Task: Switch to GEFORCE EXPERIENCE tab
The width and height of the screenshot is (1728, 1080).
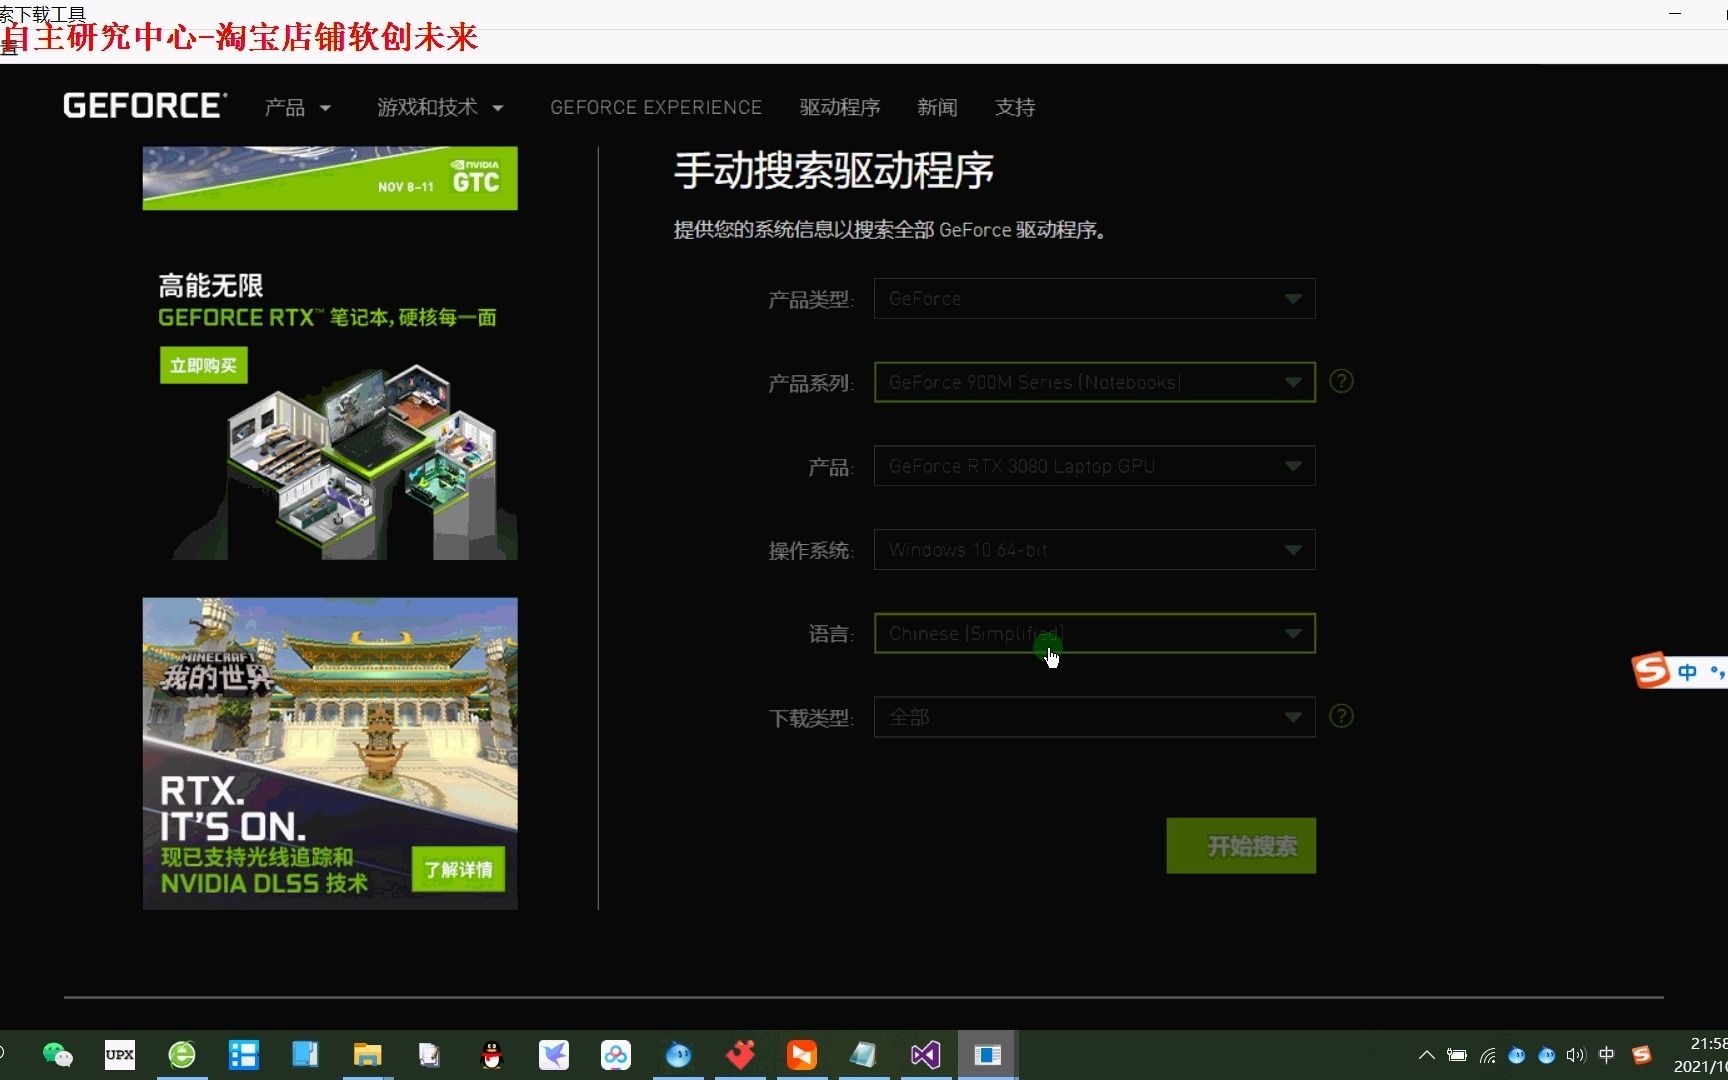Action: click(656, 107)
